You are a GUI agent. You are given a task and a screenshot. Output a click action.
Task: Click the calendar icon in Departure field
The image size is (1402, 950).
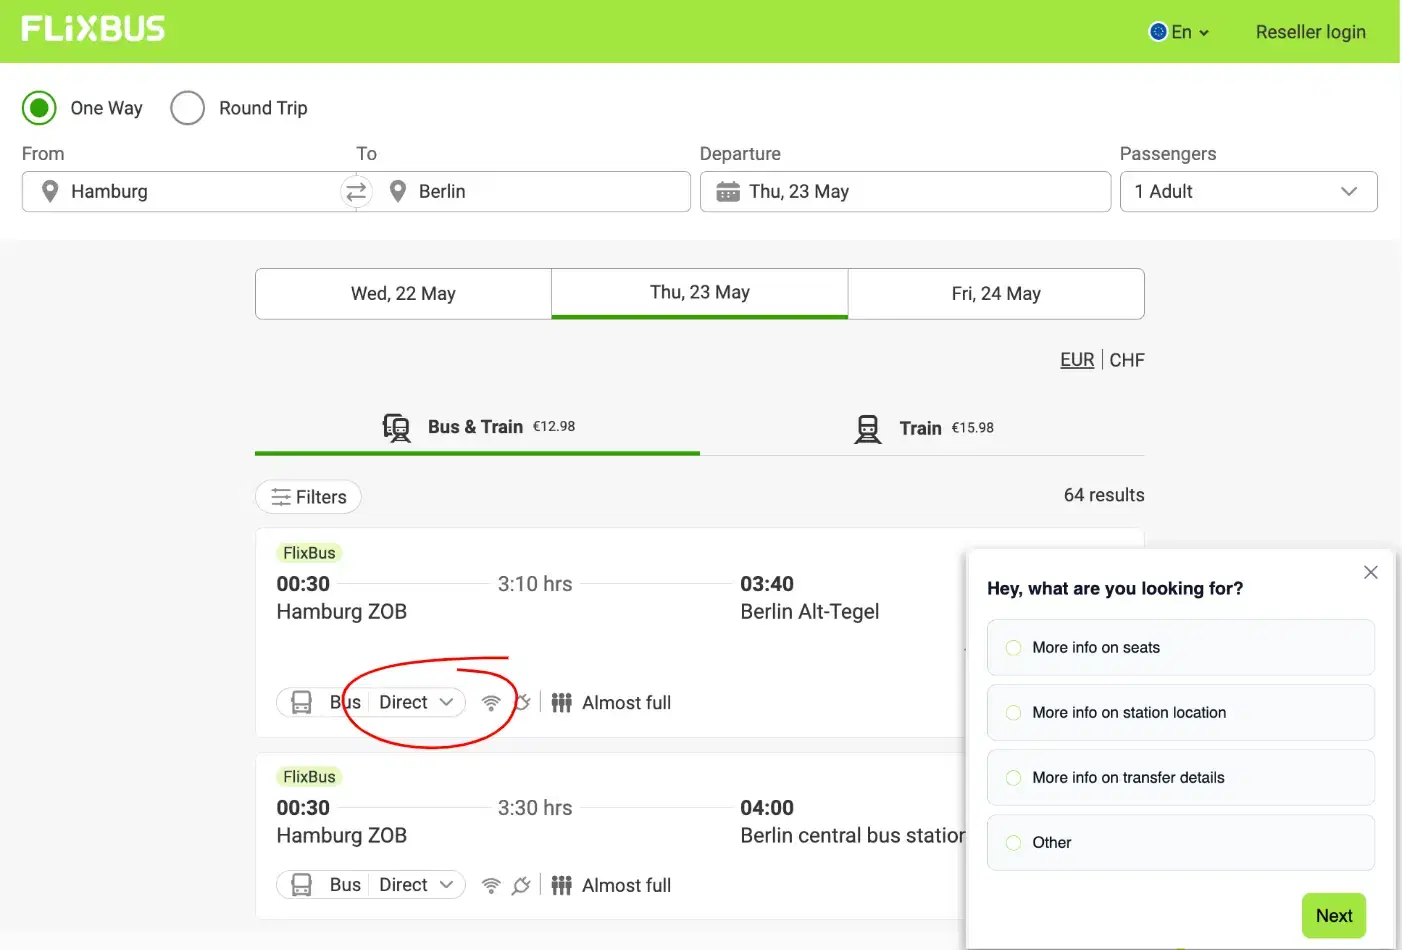point(728,191)
